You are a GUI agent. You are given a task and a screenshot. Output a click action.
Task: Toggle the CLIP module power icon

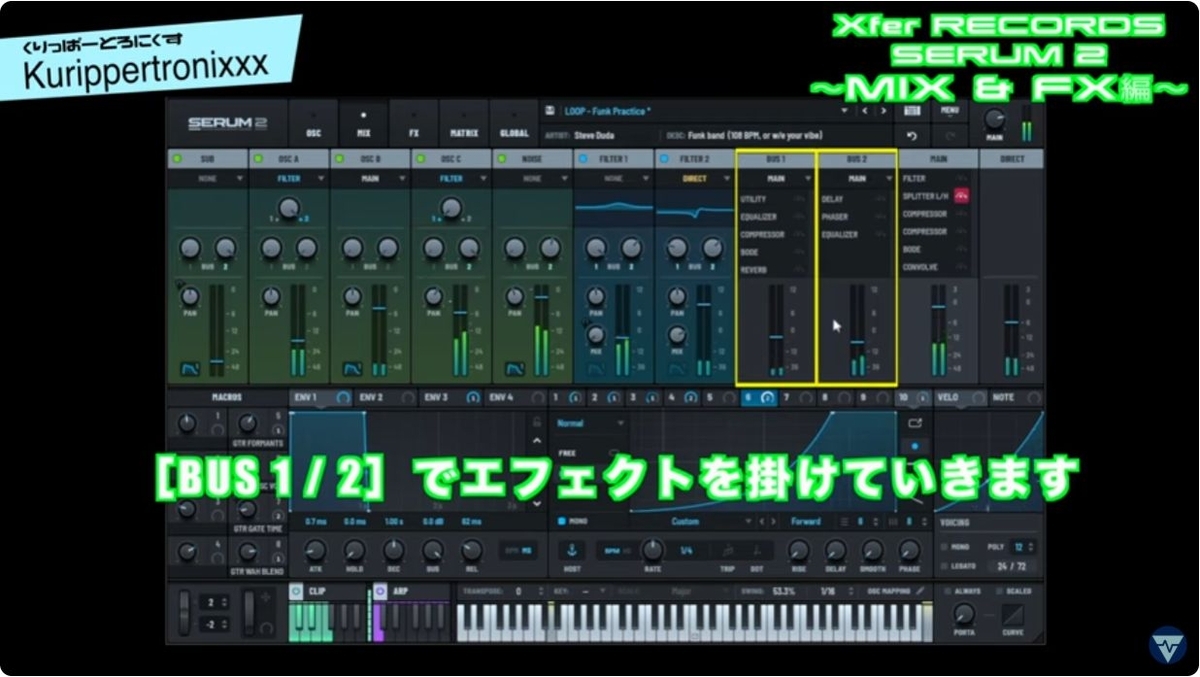point(296,591)
